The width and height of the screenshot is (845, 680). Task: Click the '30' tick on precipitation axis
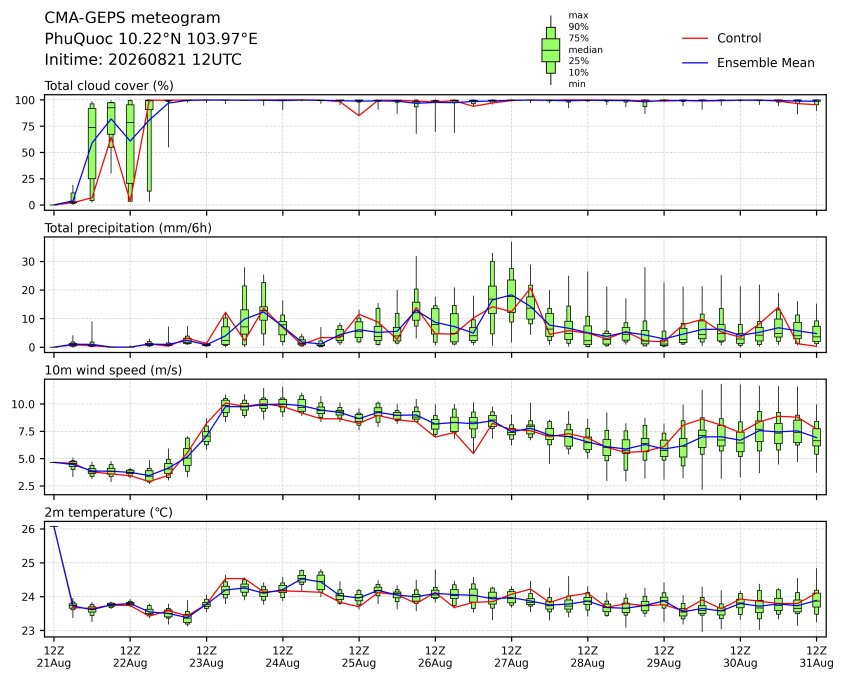click(x=29, y=262)
